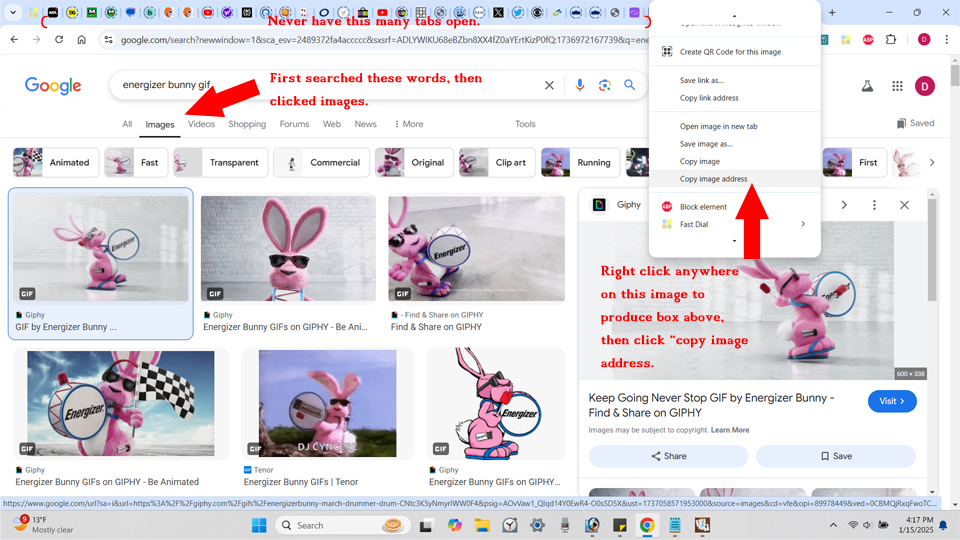Switch to the Videos tab
The height and width of the screenshot is (540, 960).
pyautogui.click(x=201, y=124)
